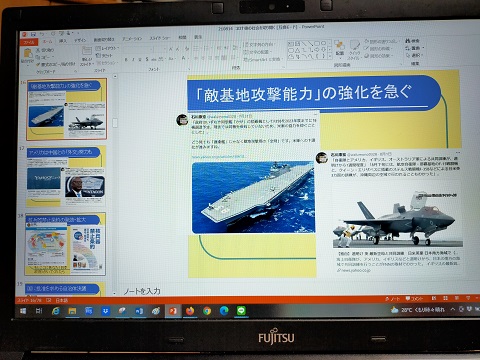Open the shape effects (図形の効果) dropdown
This screenshot has width=480, height=360.
click(379, 56)
